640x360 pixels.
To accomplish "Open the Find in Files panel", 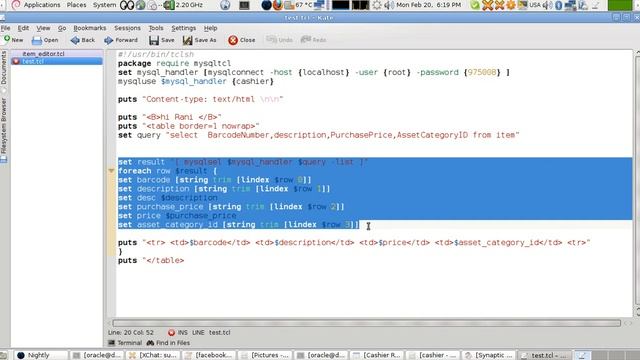I will (168, 343).
